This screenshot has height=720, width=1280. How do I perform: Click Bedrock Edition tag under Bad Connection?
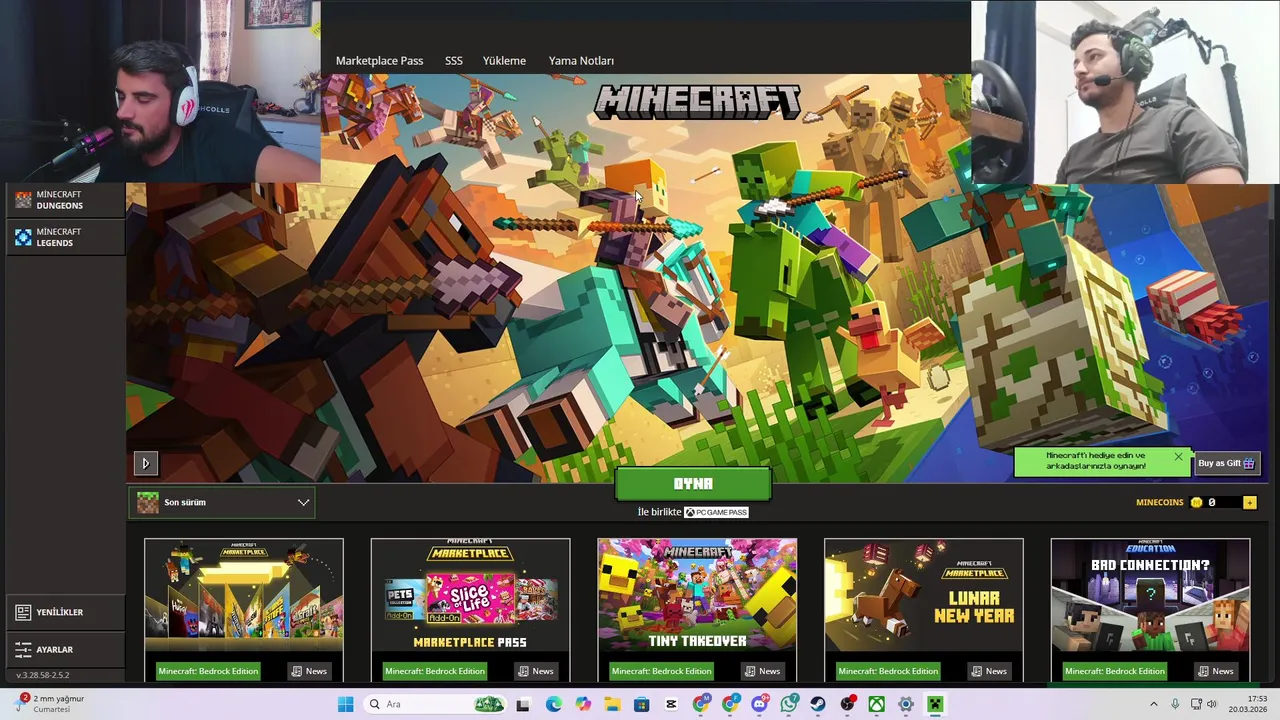pos(1115,671)
